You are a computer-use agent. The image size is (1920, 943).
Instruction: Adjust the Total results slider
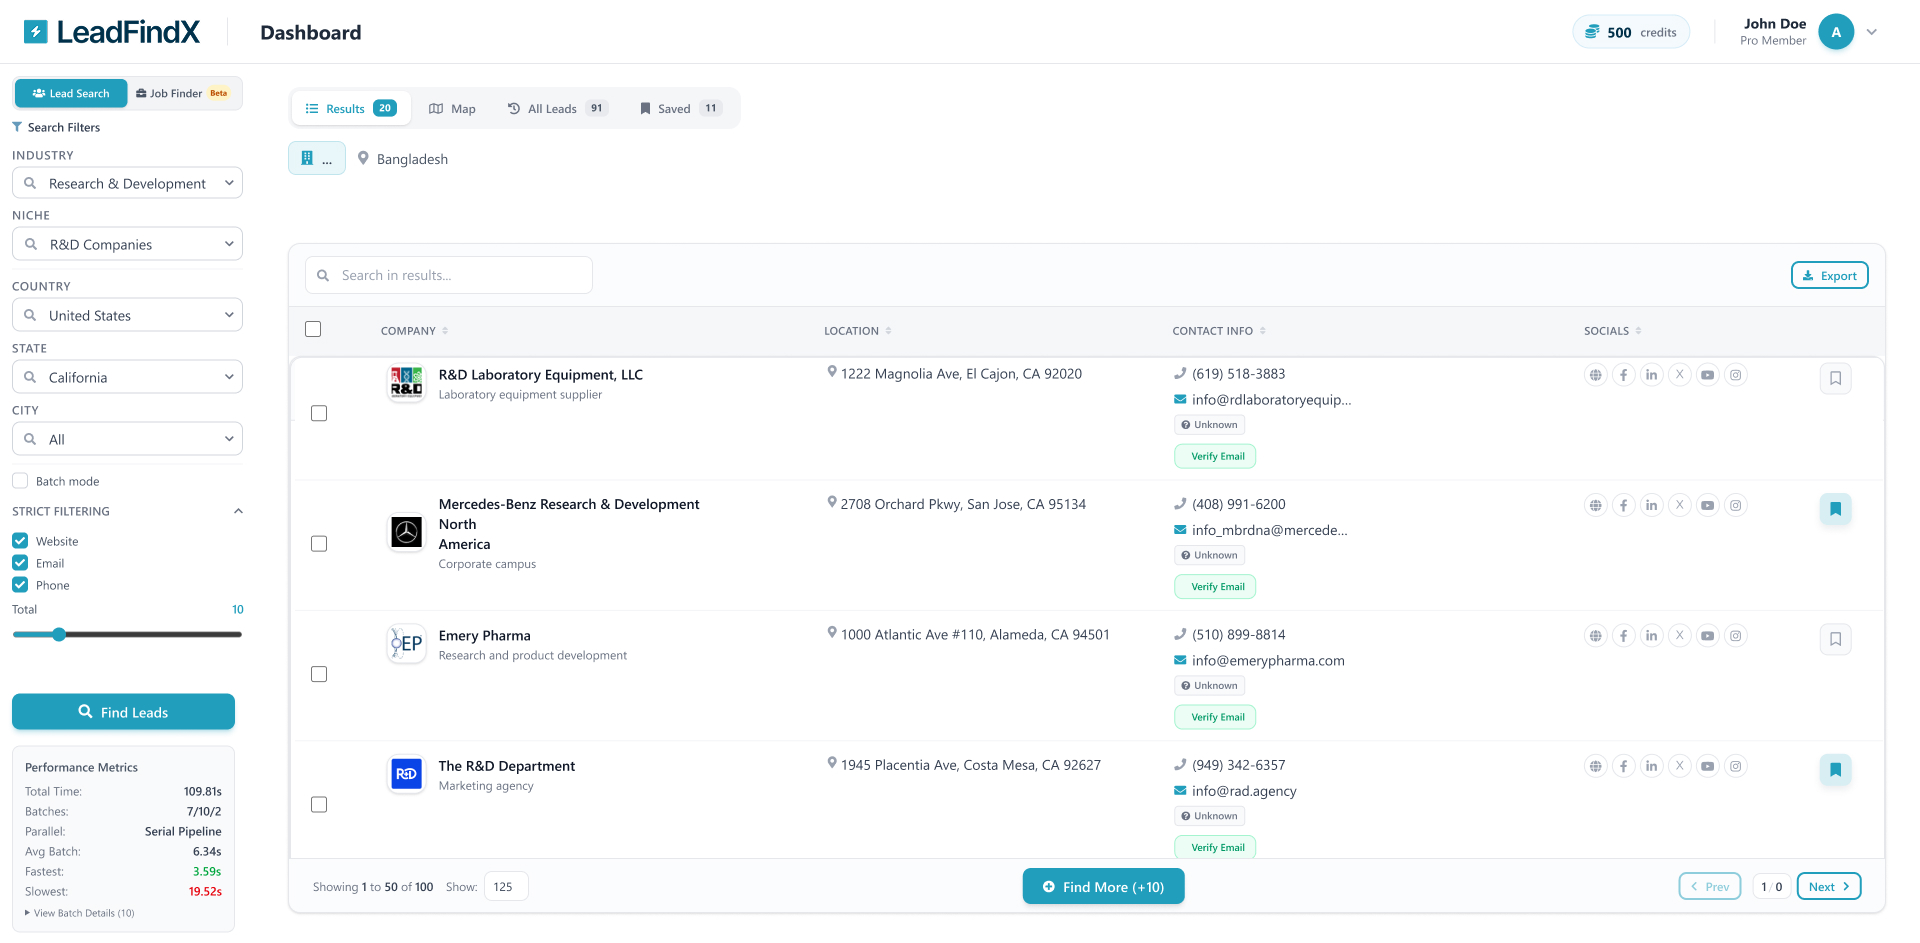coord(59,634)
